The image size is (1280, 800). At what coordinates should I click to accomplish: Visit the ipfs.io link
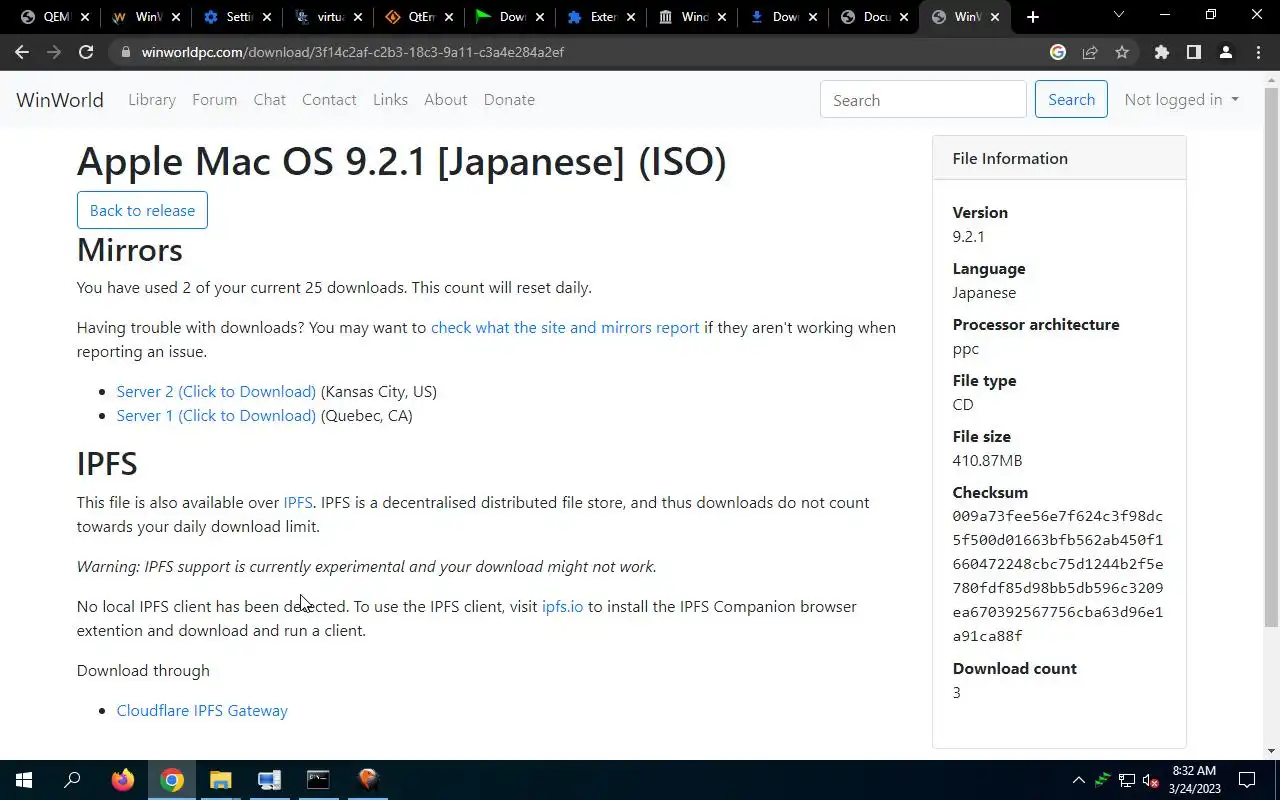coord(562,607)
